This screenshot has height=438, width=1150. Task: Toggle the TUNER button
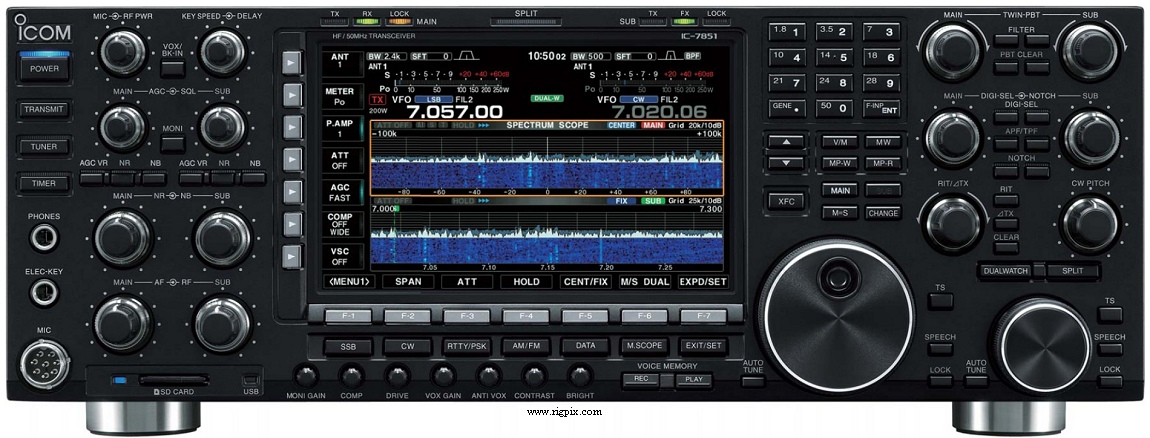[x=45, y=147]
